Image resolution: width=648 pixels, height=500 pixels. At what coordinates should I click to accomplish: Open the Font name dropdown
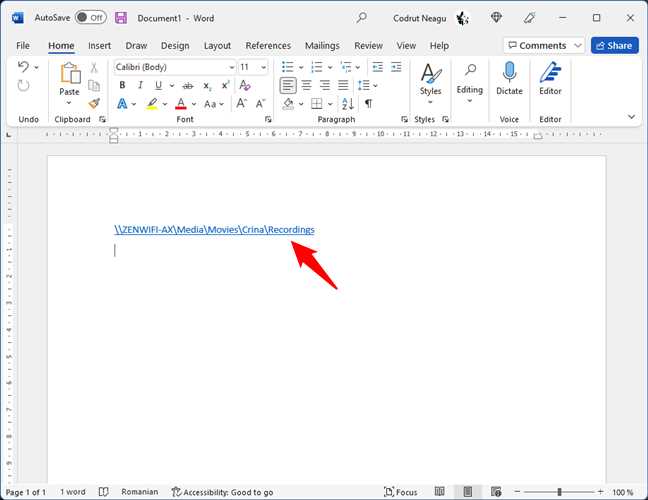[231, 67]
